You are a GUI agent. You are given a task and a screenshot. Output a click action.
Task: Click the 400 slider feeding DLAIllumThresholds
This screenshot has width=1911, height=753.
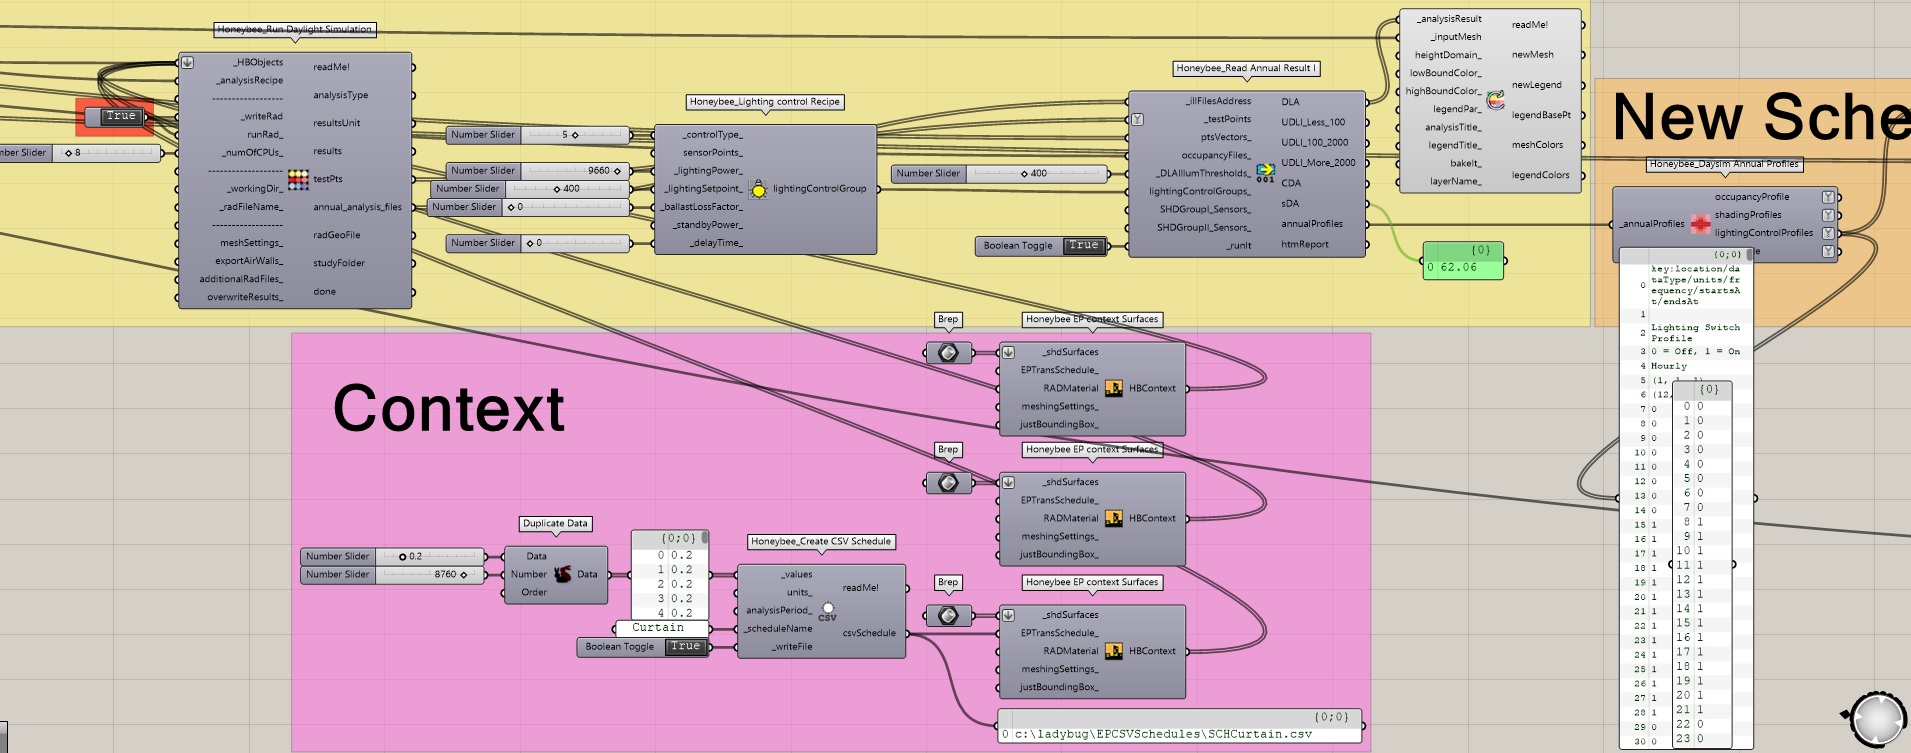pyautogui.click(x=999, y=174)
